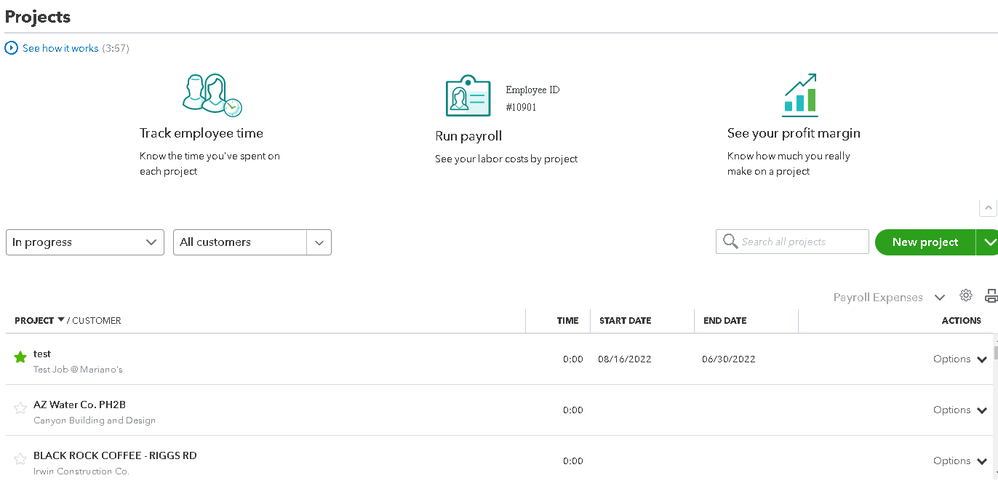998x489 pixels.
Task: Click the New project button
Action: pyautogui.click(x=925, y=242)
